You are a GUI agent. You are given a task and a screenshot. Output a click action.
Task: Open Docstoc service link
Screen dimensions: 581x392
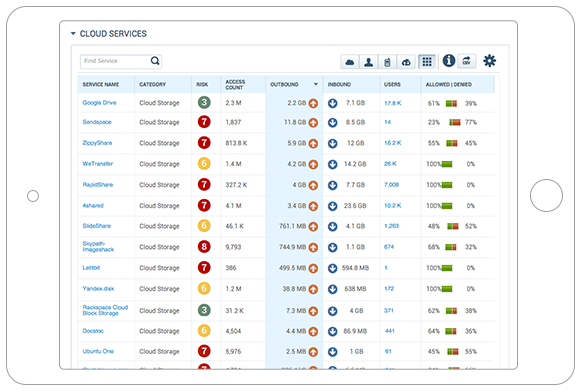93,330
